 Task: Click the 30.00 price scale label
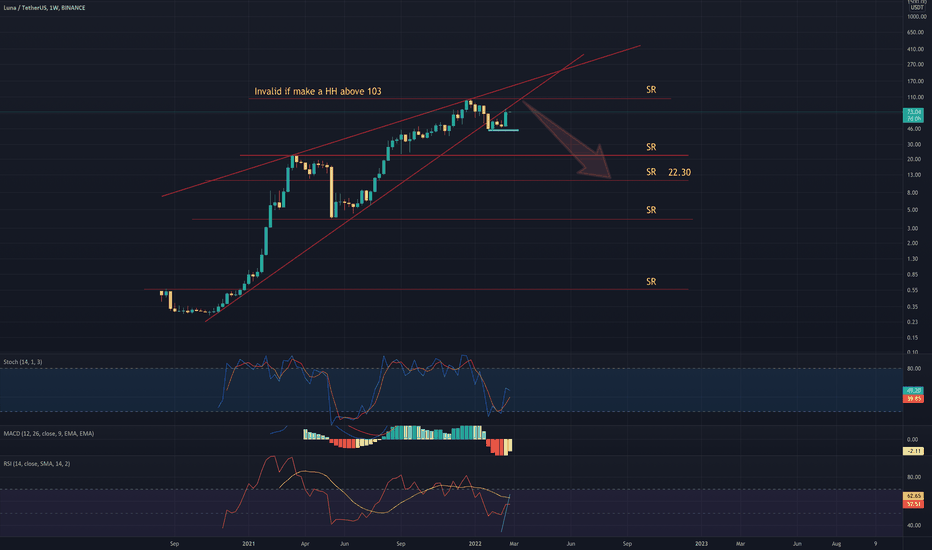[915, 144]
